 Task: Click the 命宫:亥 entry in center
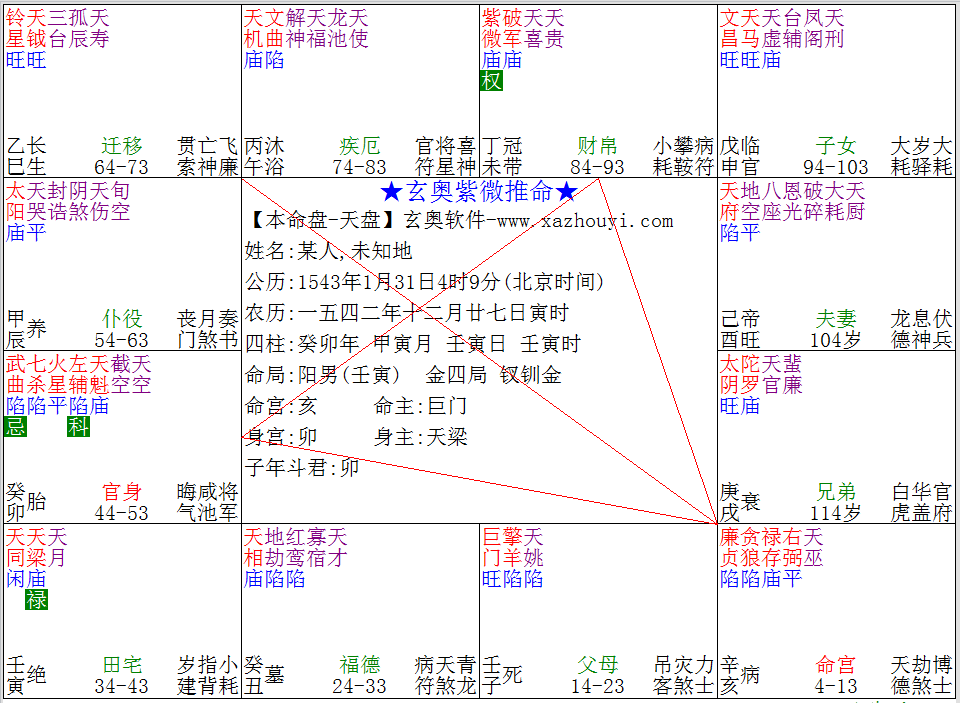(x=281, y=406)
